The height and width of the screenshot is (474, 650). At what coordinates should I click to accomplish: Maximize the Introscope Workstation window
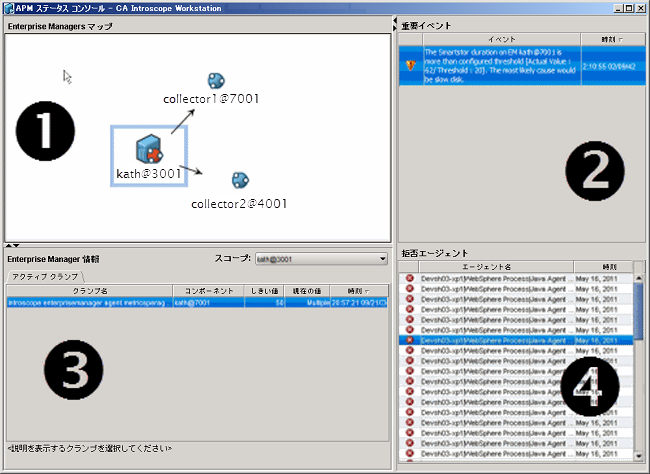coord(629,8)
